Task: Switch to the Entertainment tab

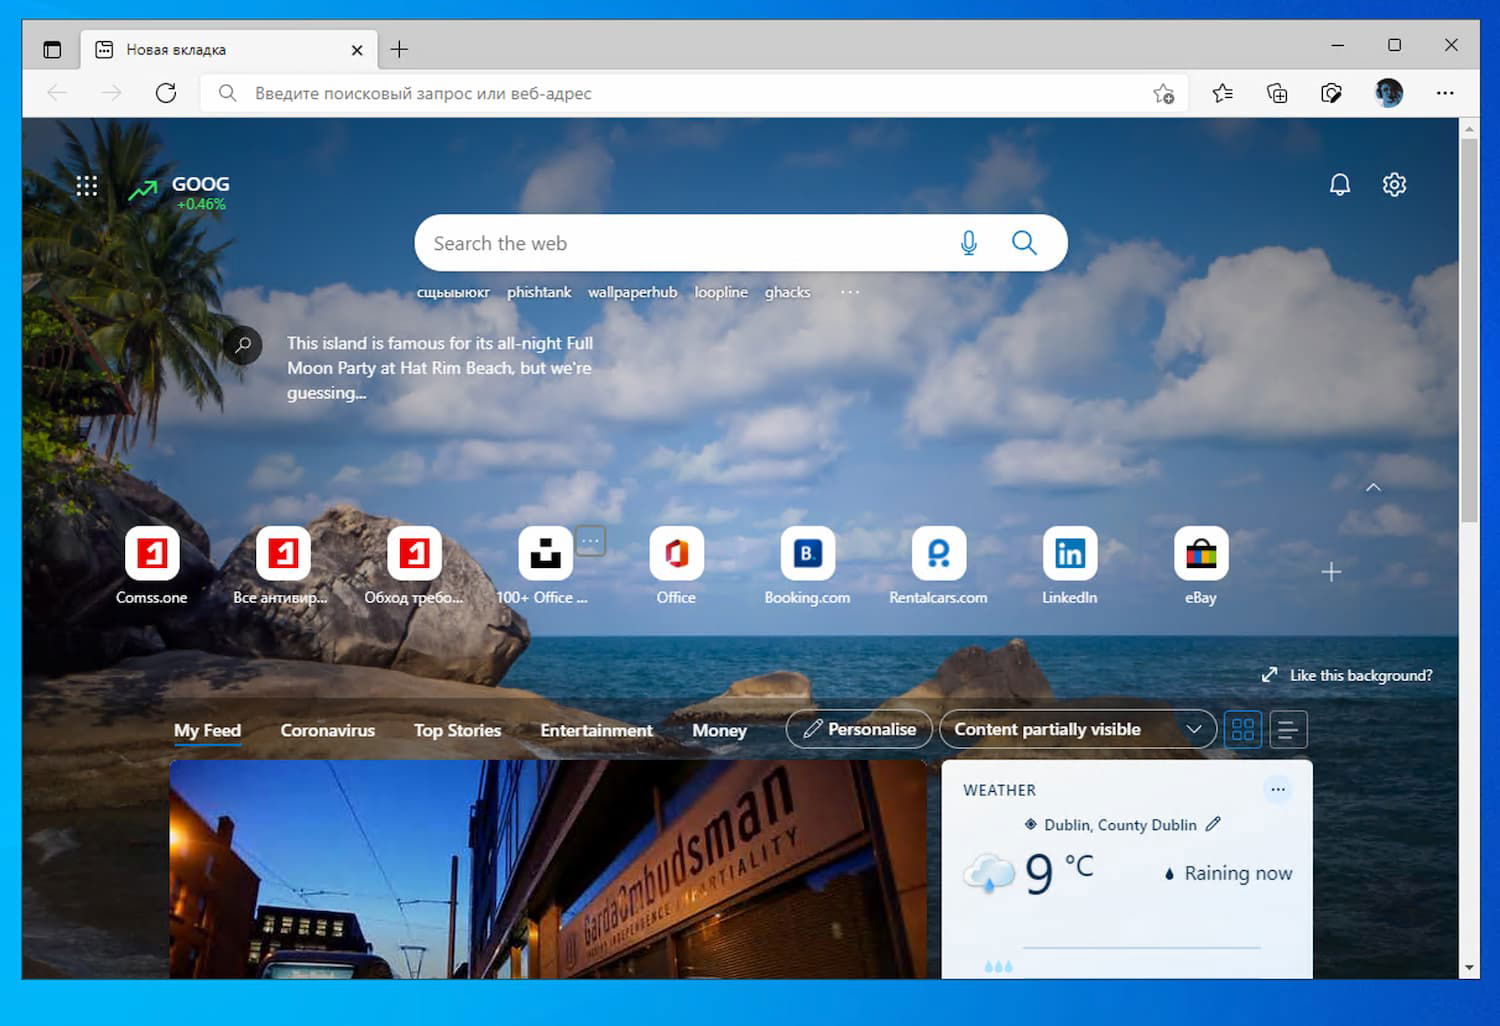Action: (x=597, y=730)
